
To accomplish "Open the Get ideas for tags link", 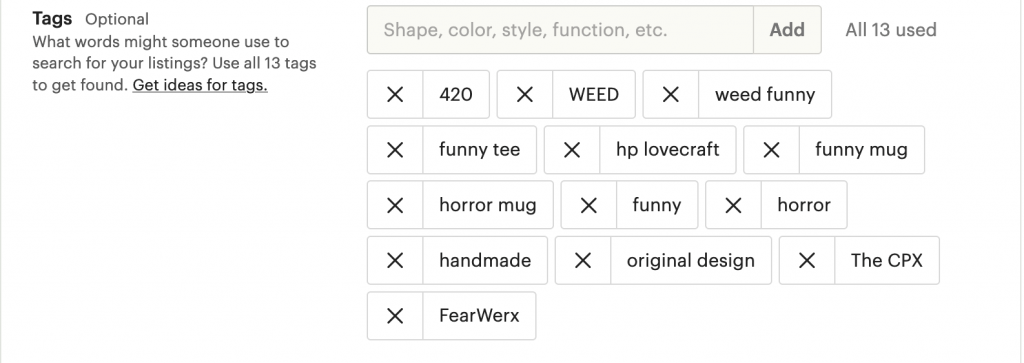I will coord(200,85).
